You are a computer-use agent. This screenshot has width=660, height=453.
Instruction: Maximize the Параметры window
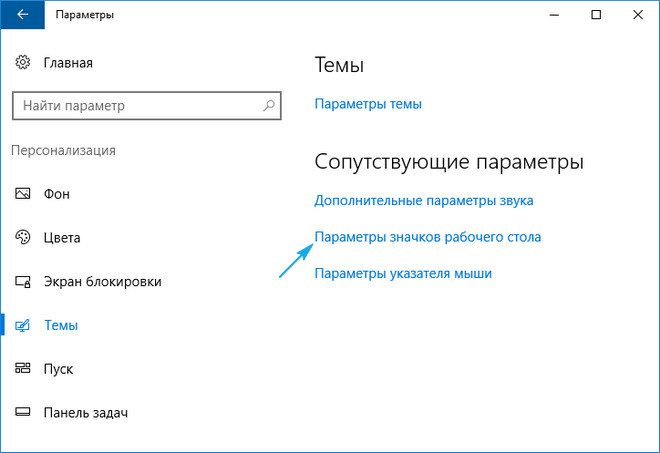coord(596,15)
